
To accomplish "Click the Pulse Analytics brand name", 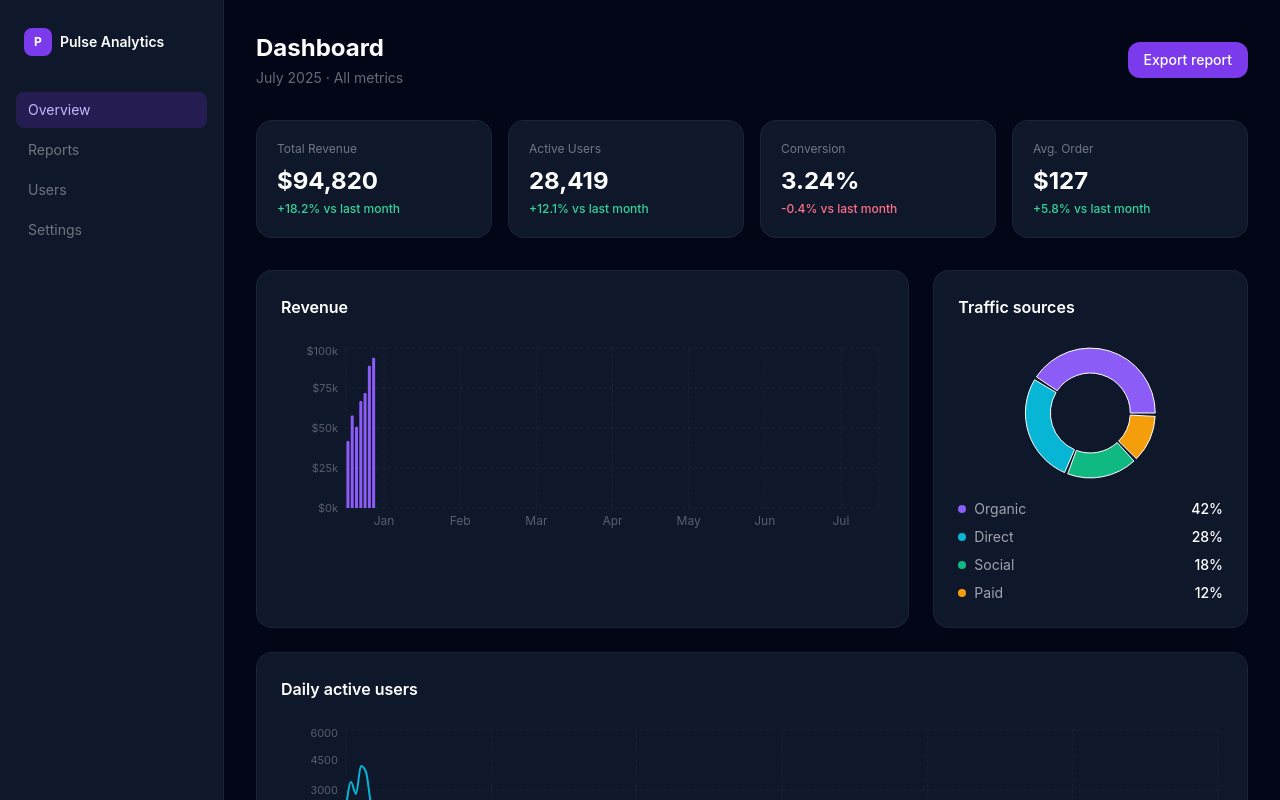I will coord(112,42).
